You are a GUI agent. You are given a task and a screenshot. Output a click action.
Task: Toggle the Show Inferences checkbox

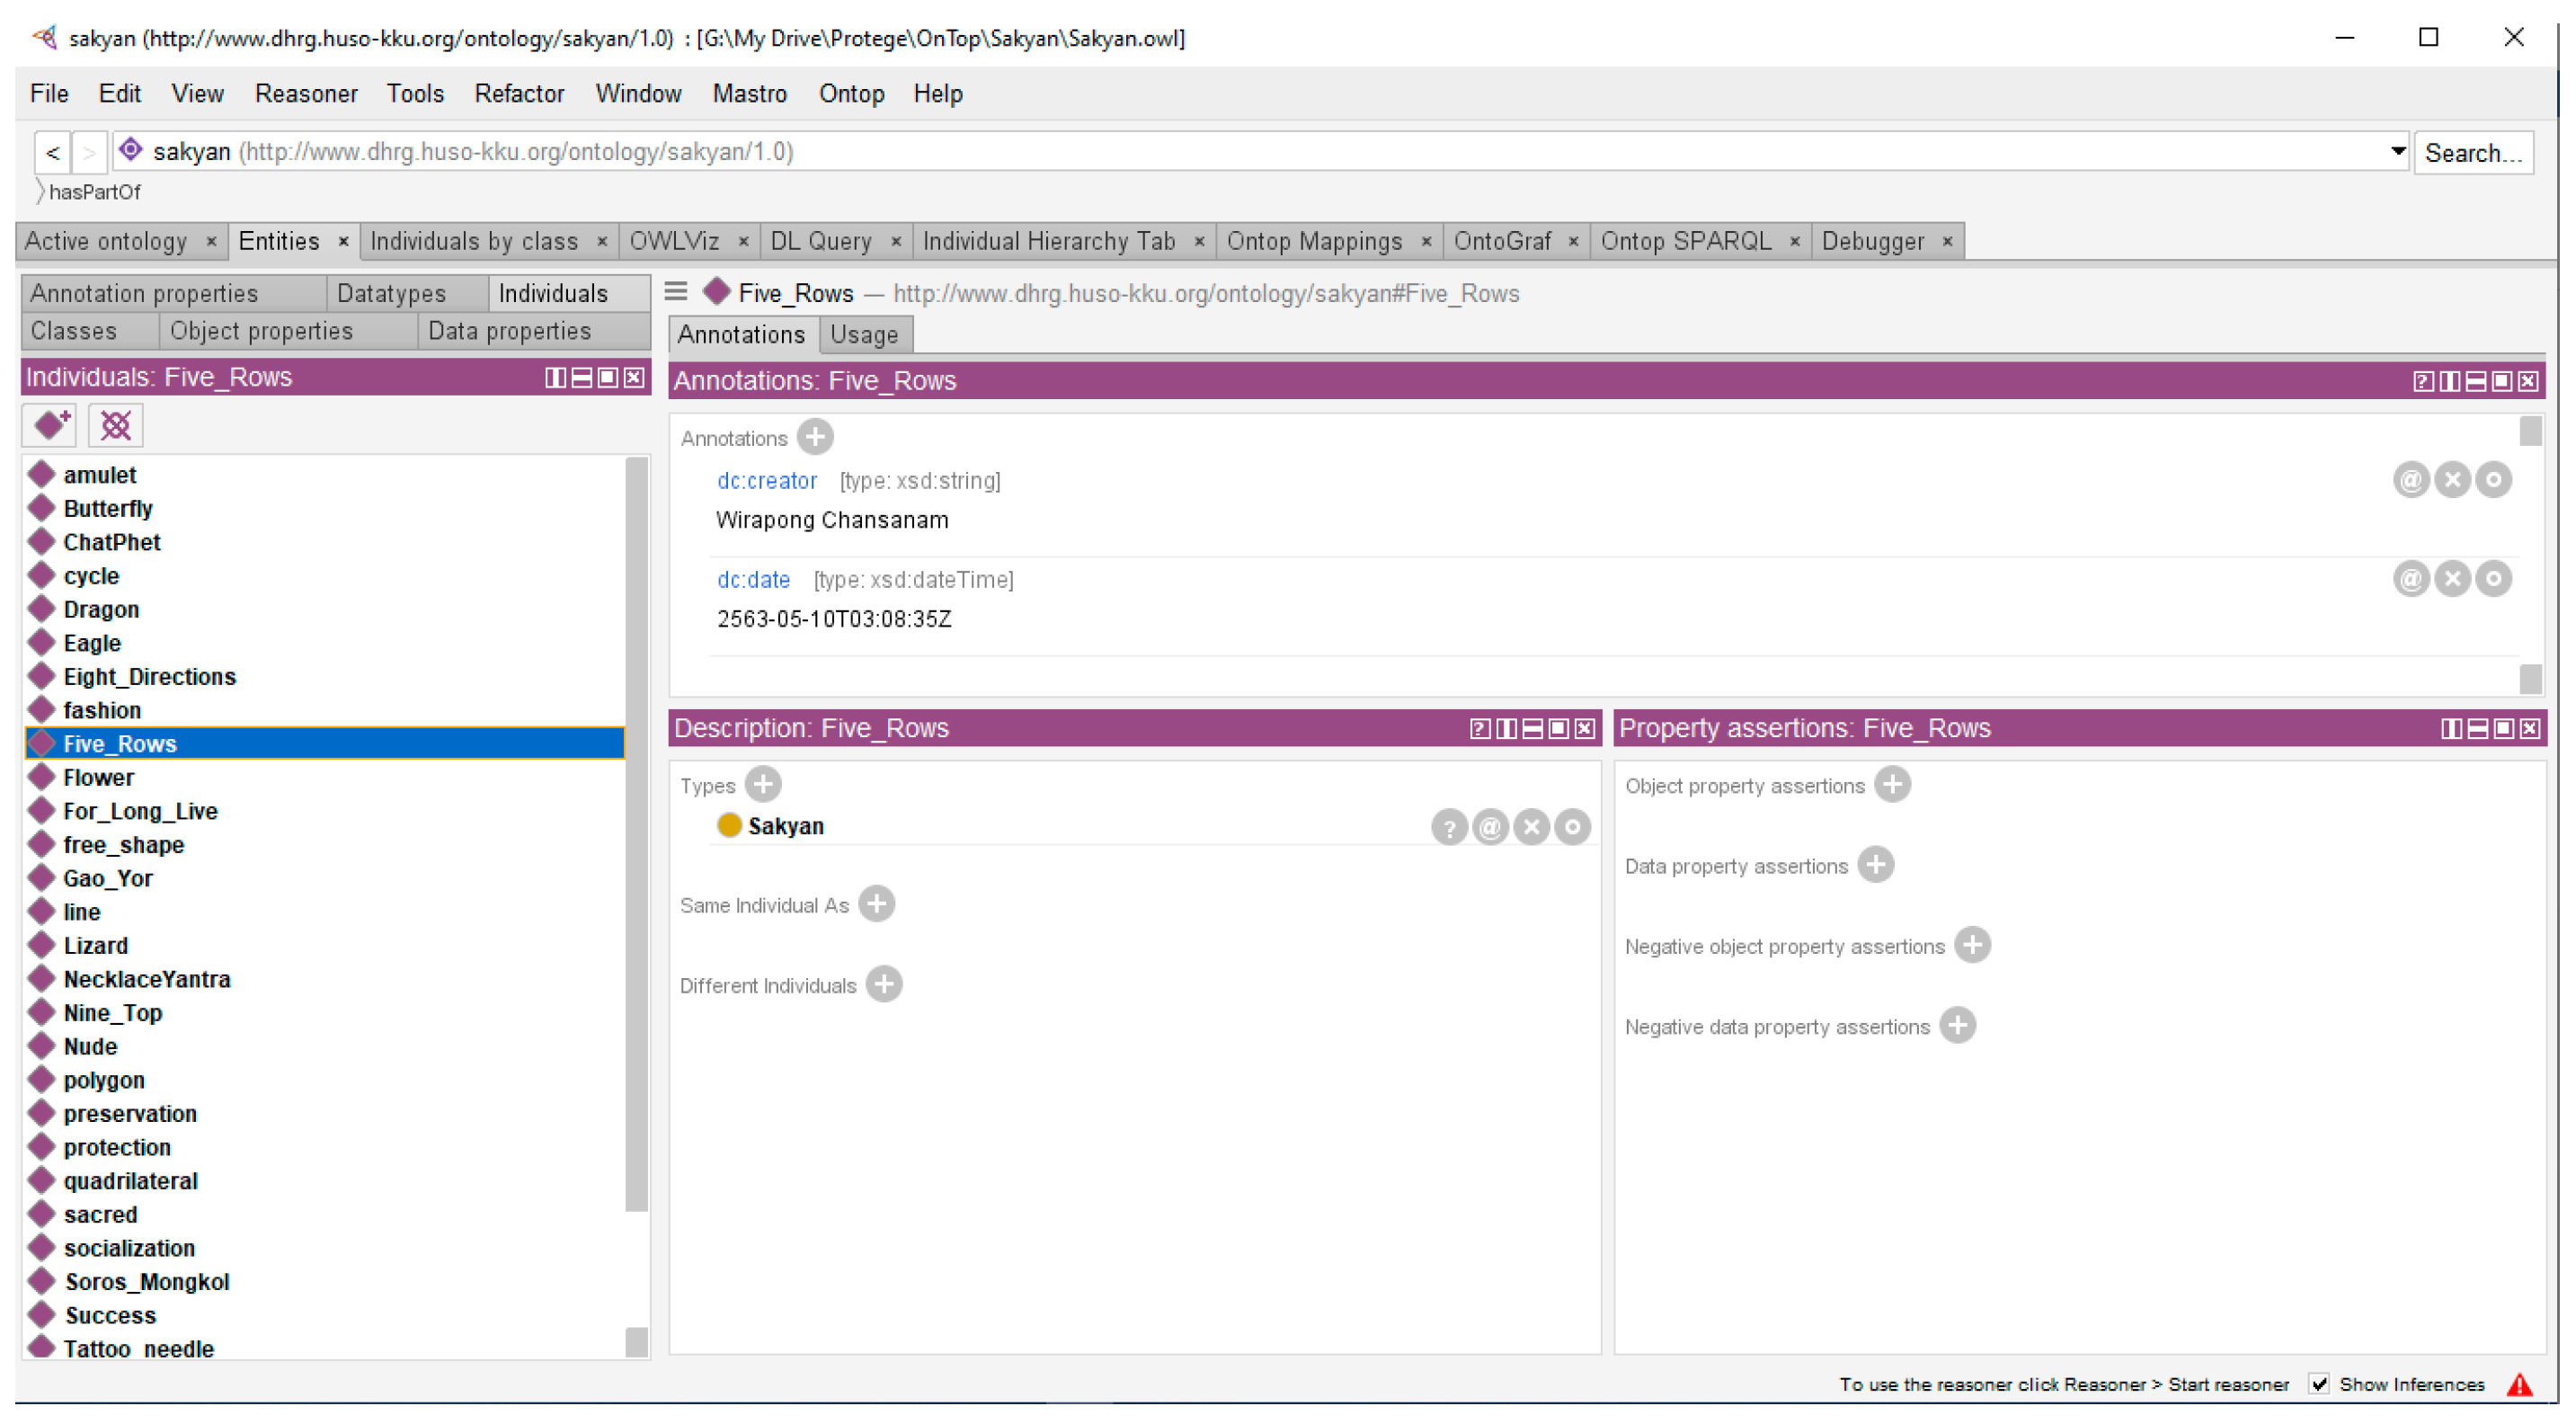2320,1385
